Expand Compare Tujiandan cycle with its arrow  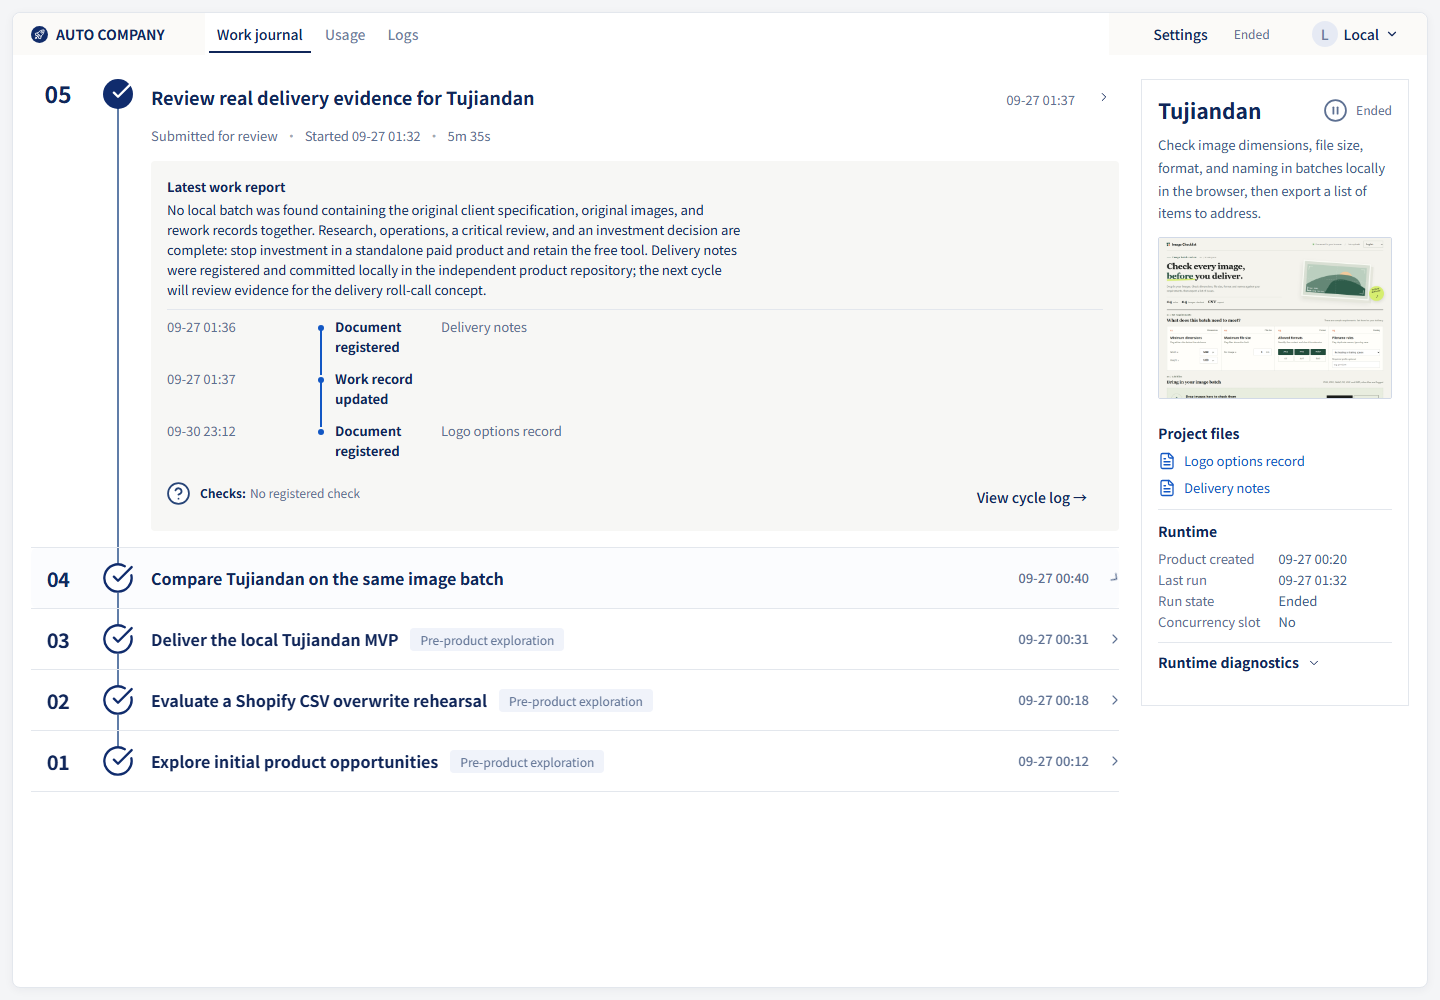pos(1114,577)
